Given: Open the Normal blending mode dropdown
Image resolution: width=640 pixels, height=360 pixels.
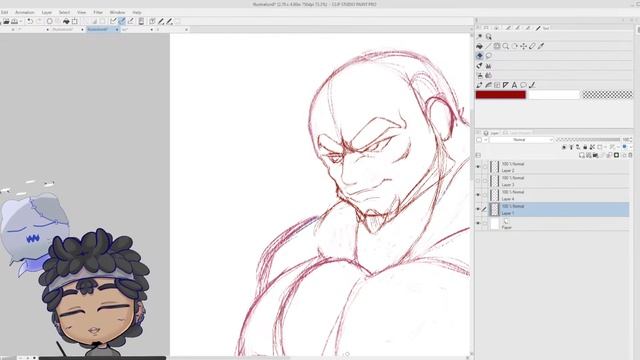Looking at the screenshot, I should pyautogui.click(x=521, y=140).
